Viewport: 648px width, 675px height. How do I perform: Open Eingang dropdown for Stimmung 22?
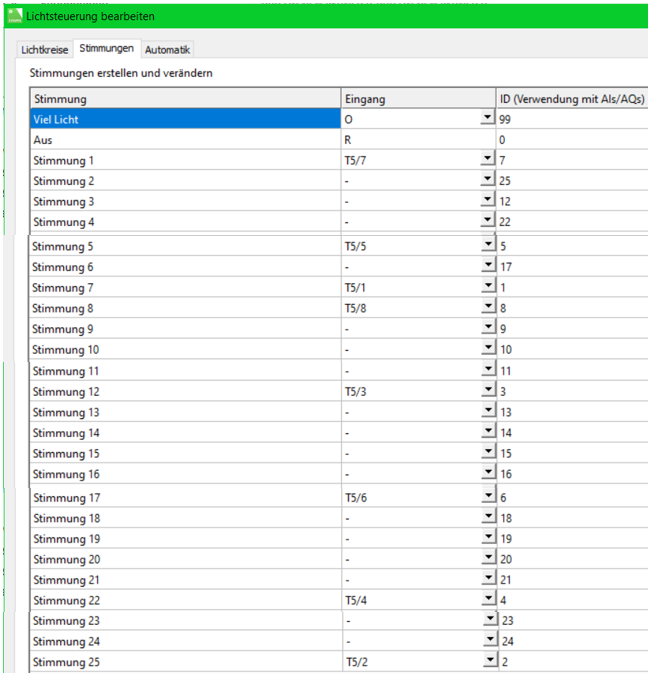click(488, 598)
